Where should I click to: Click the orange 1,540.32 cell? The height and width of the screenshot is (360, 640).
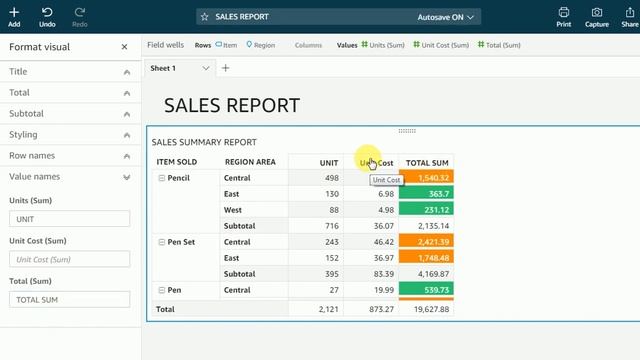coord(426,178)
